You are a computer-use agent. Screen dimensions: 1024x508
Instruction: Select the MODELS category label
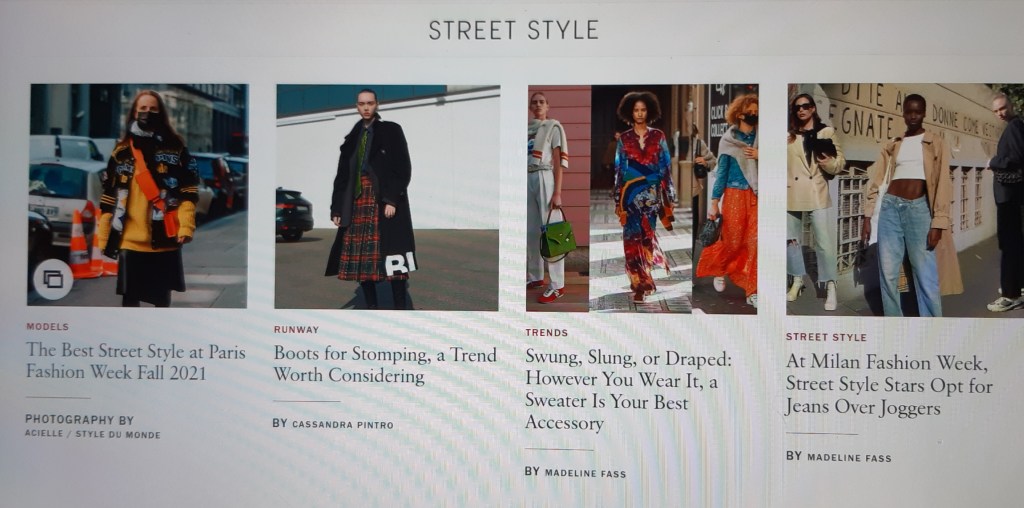47,326
